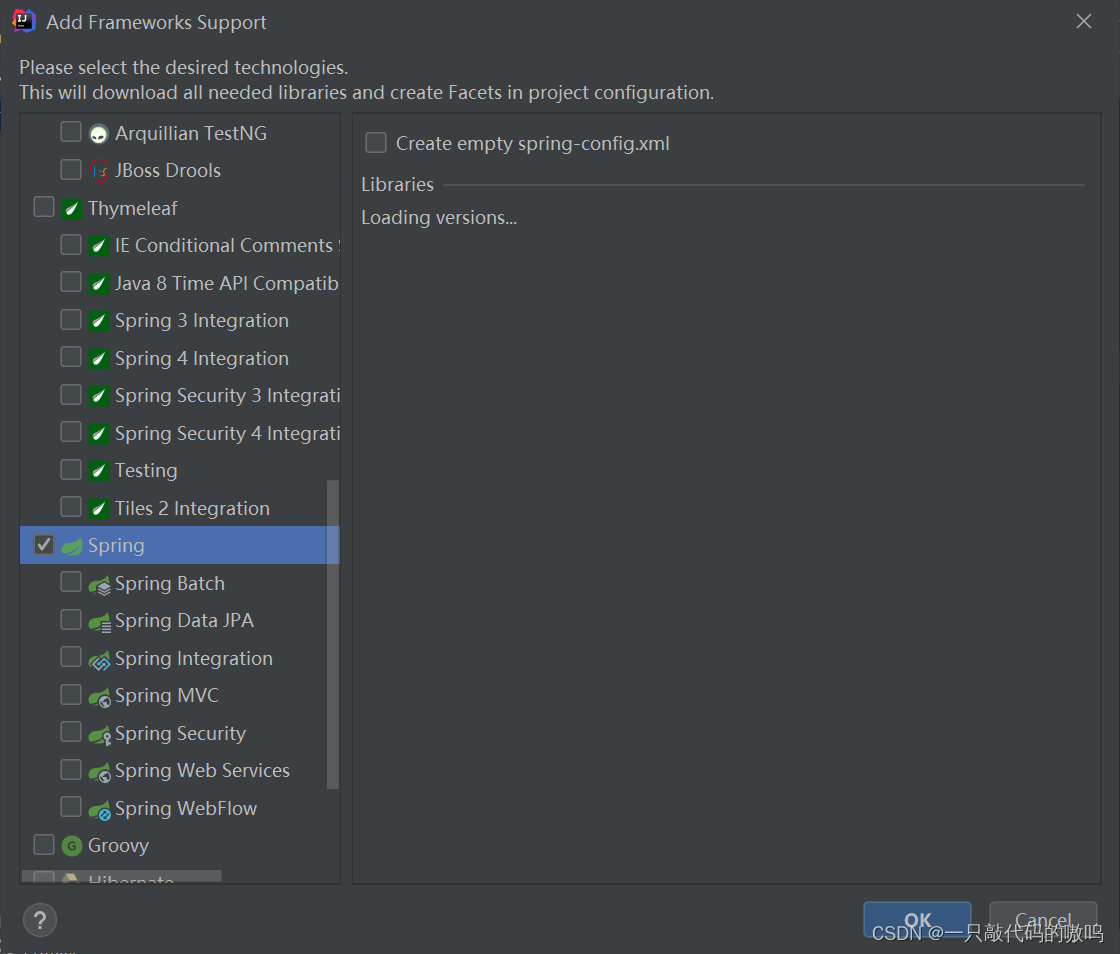
Task: Close the Add Frameworks Support dialog
Action: tap(1084, 21)
